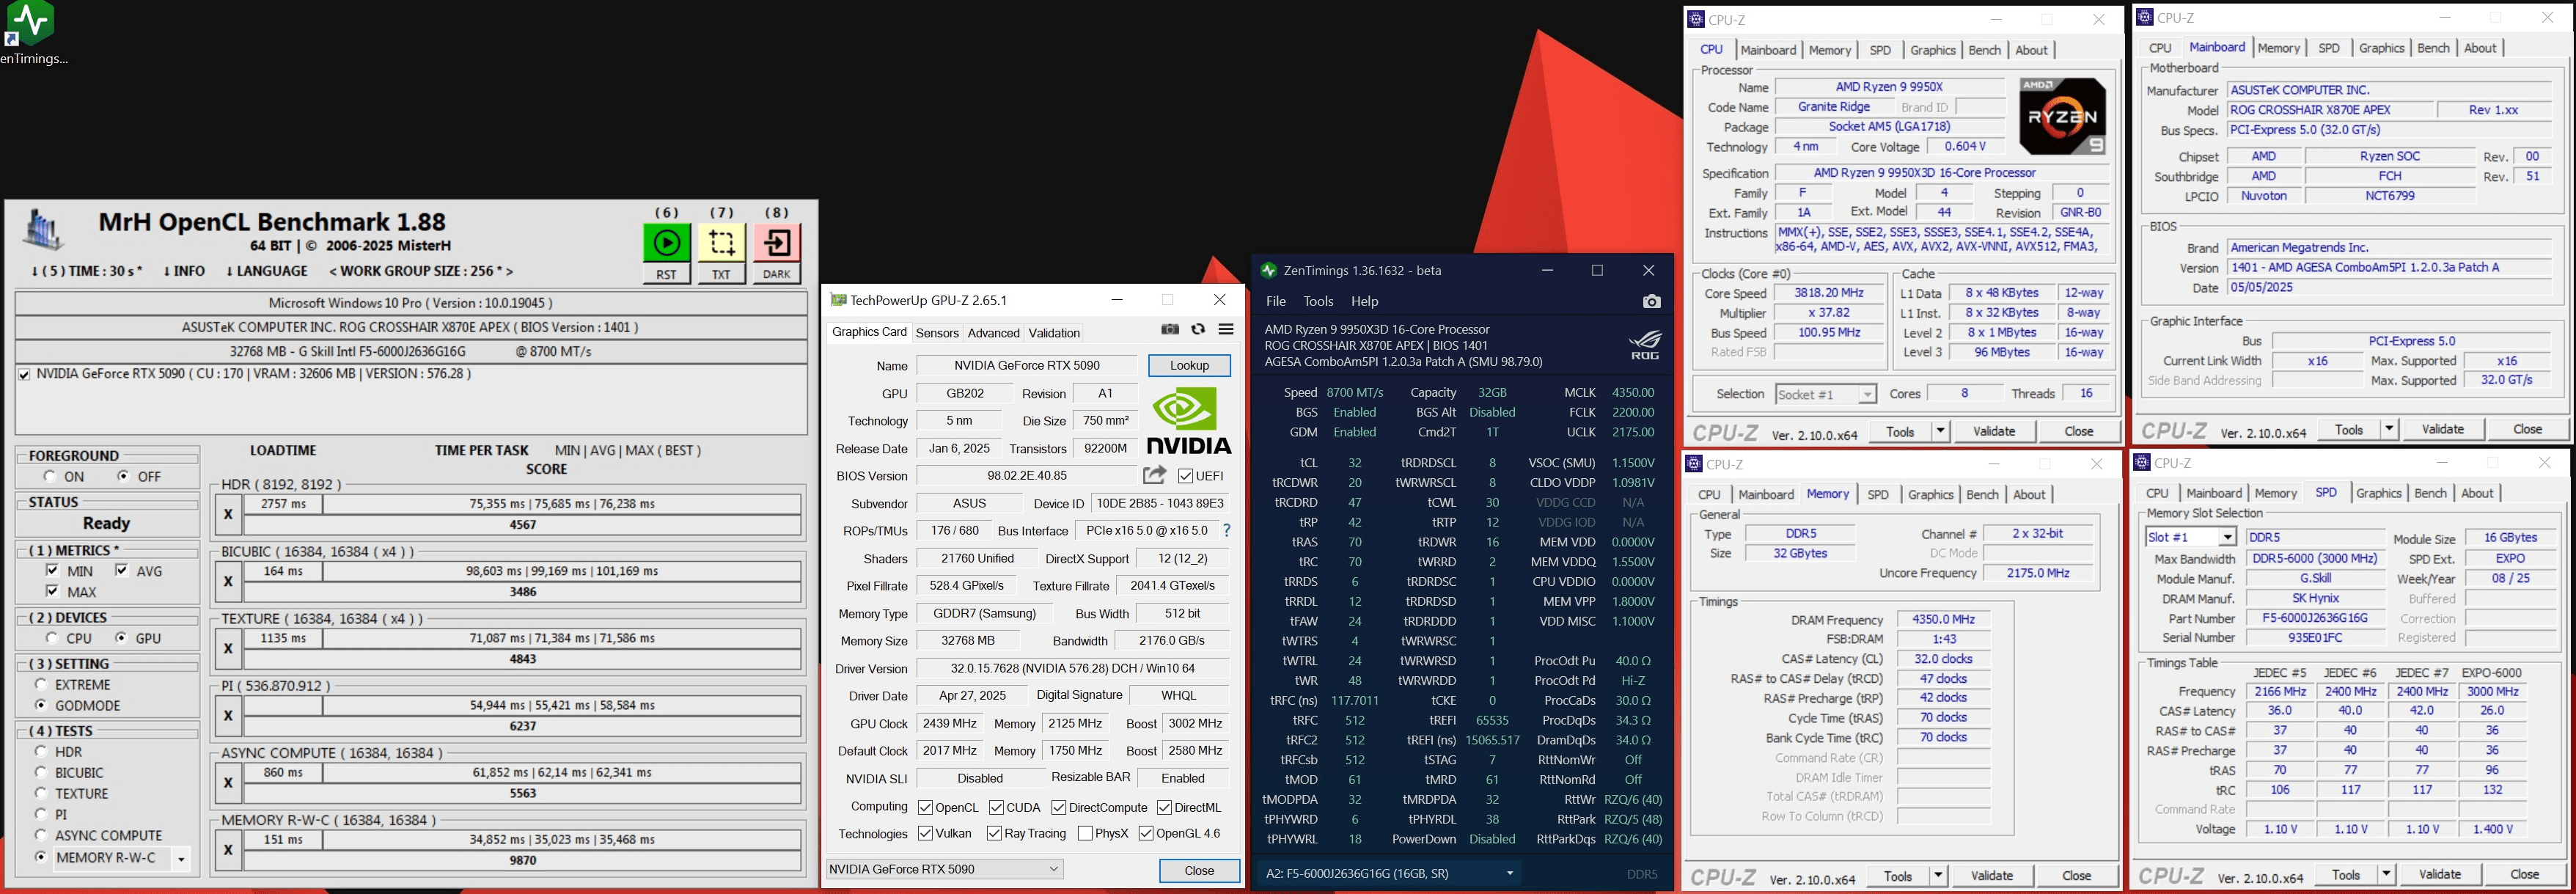Select the CPU device radio button
Image resolution: width=2576 pixels, height=894 pixels.
click(52, 638)
